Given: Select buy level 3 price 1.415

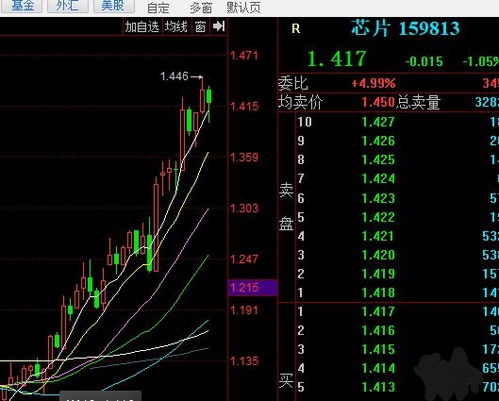Looking at the screenshot, I should coord(378,349).
